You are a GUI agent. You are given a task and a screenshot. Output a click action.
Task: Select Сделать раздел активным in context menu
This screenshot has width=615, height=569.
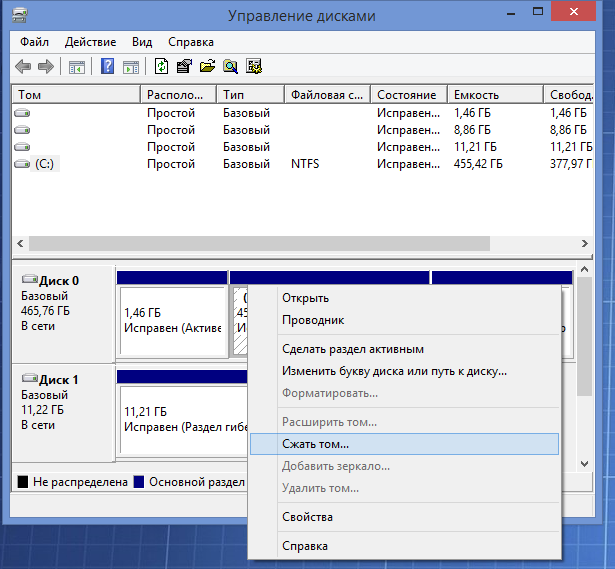[404, 349]
